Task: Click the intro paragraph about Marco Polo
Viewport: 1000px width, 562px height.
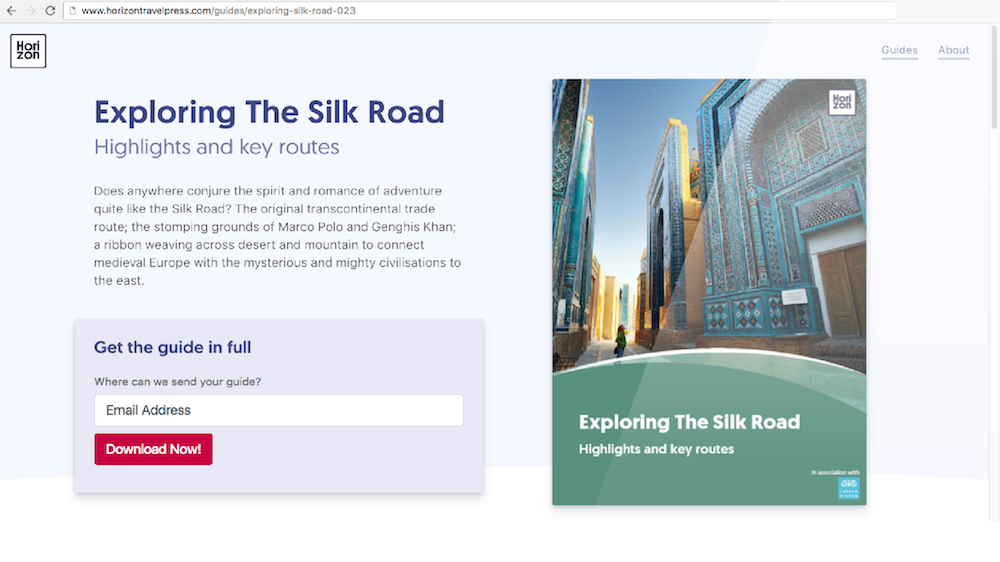Action: tap(277, 235)
